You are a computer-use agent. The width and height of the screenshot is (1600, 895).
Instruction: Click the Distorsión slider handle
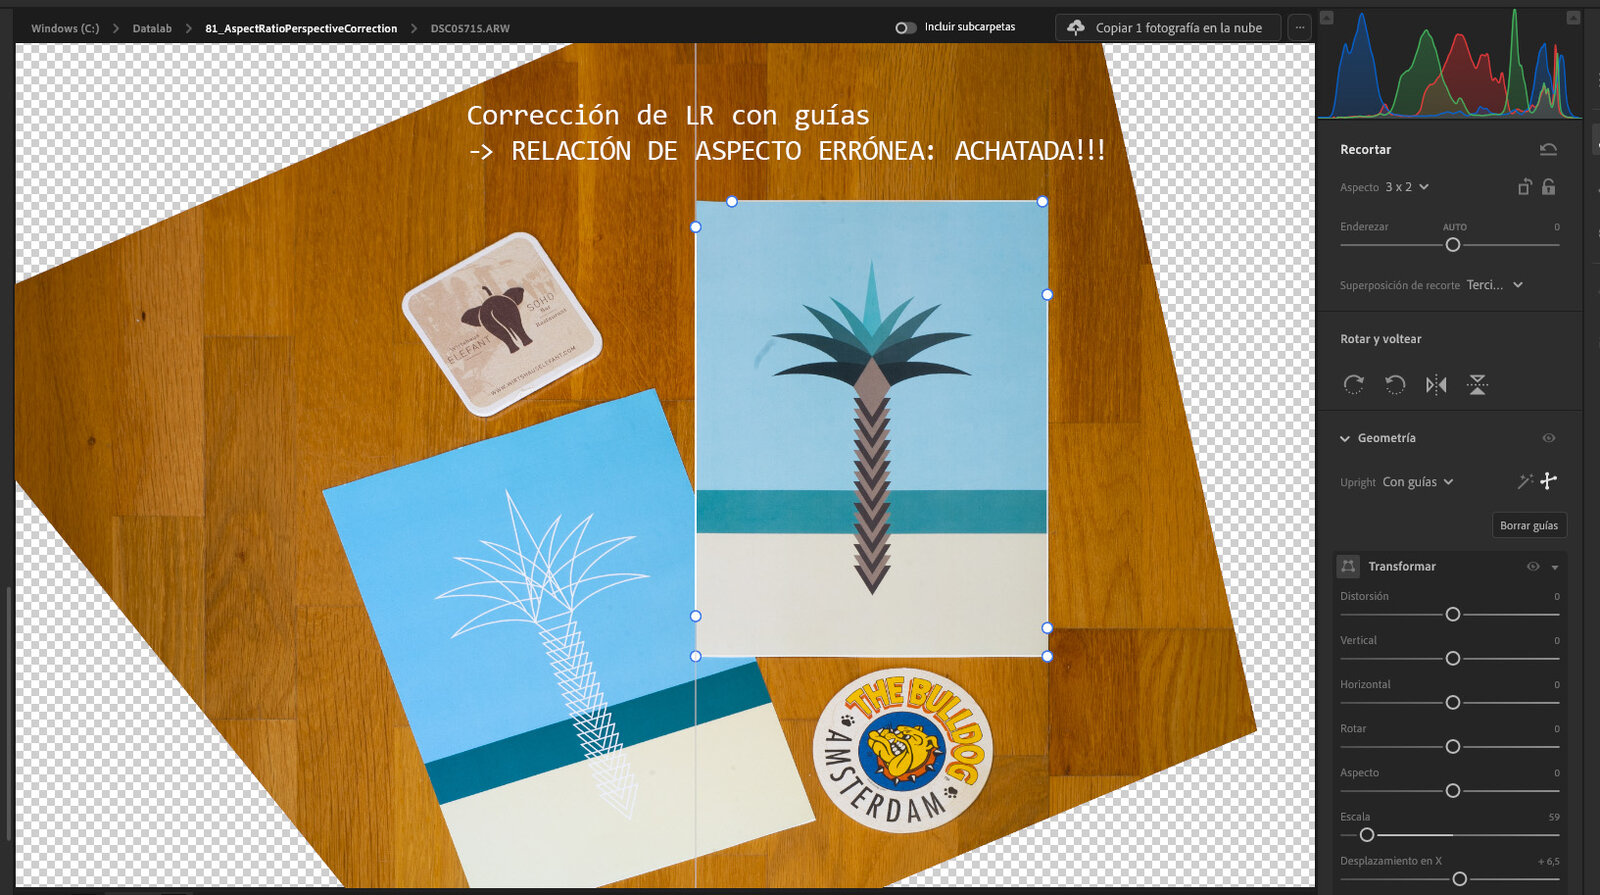pos(1453,614)
